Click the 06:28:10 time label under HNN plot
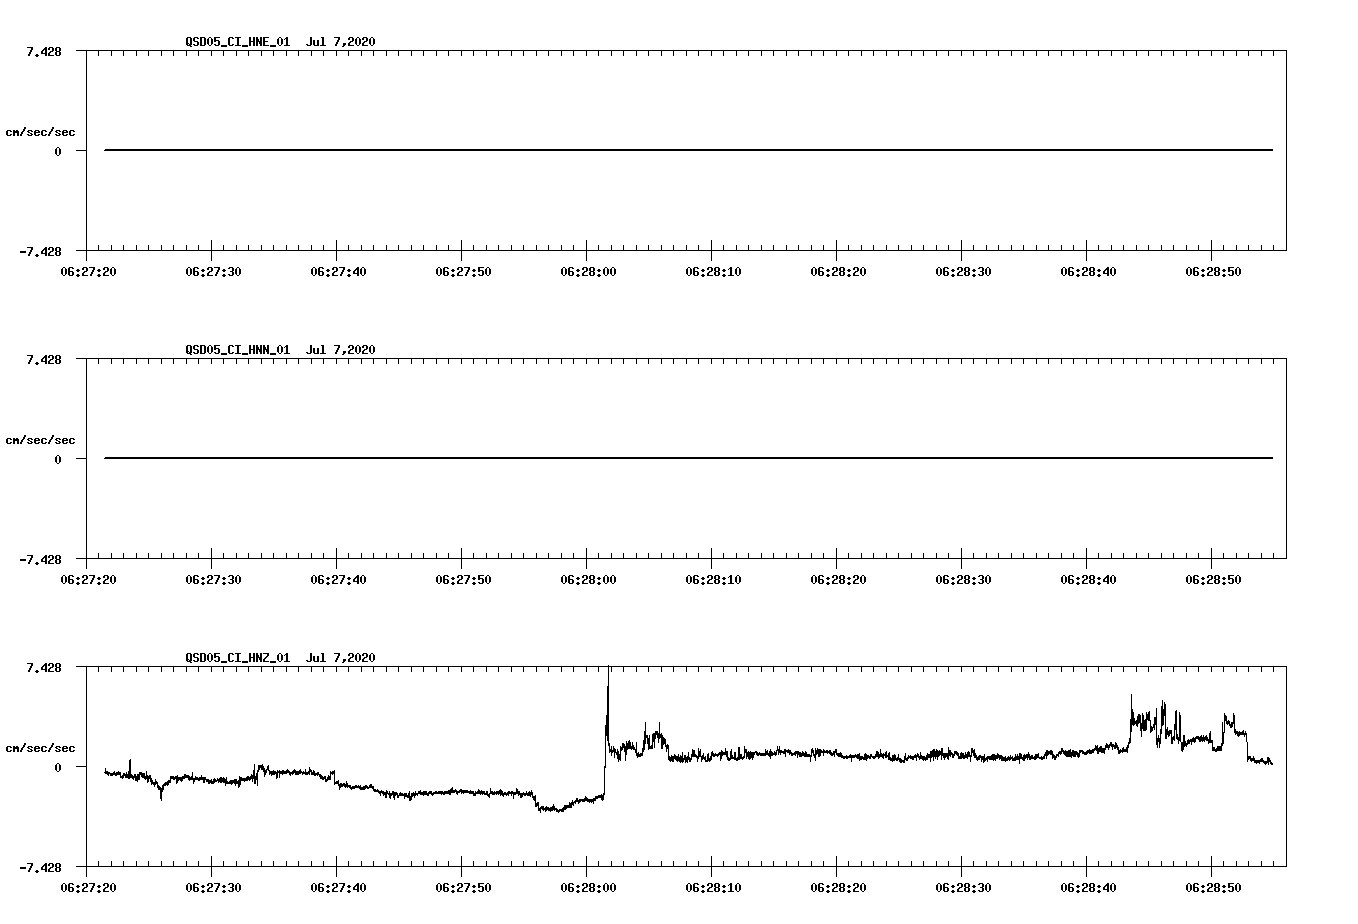This screenshot has height=924, width=1358. point(712,580)
